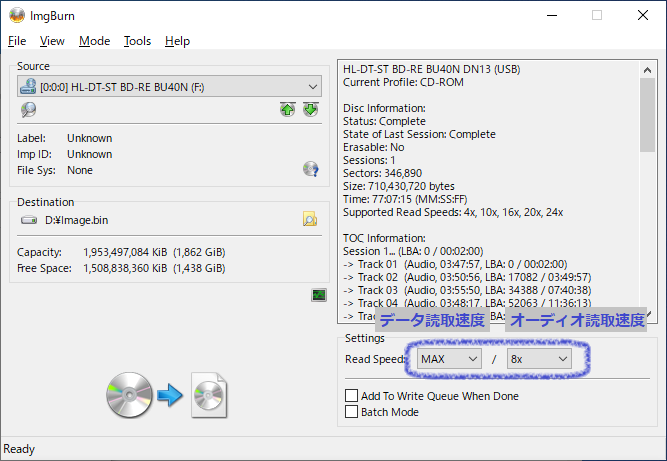Click the Track 01 audio entry line
This screenshot has width=667, height=461.
pyautogui.click(x=455, y=264)
